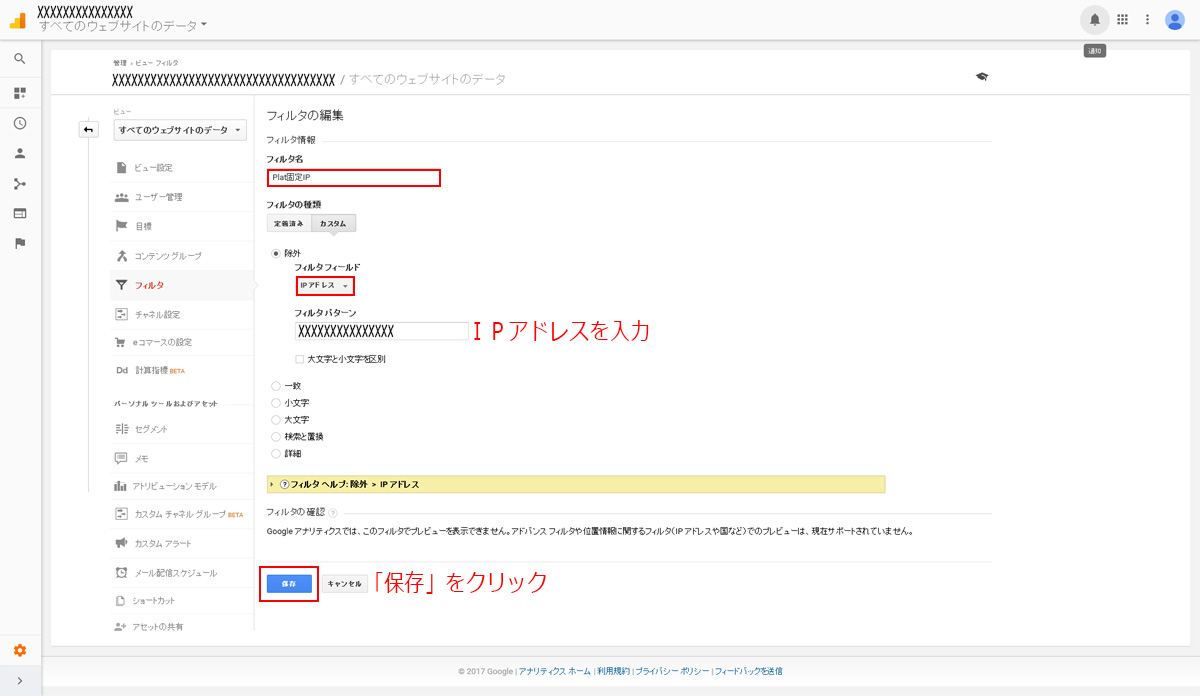The width and height of the screenshot is (1200, 696).
Task: Click the Google Analytics logo icon
Action: pos(18,20)
